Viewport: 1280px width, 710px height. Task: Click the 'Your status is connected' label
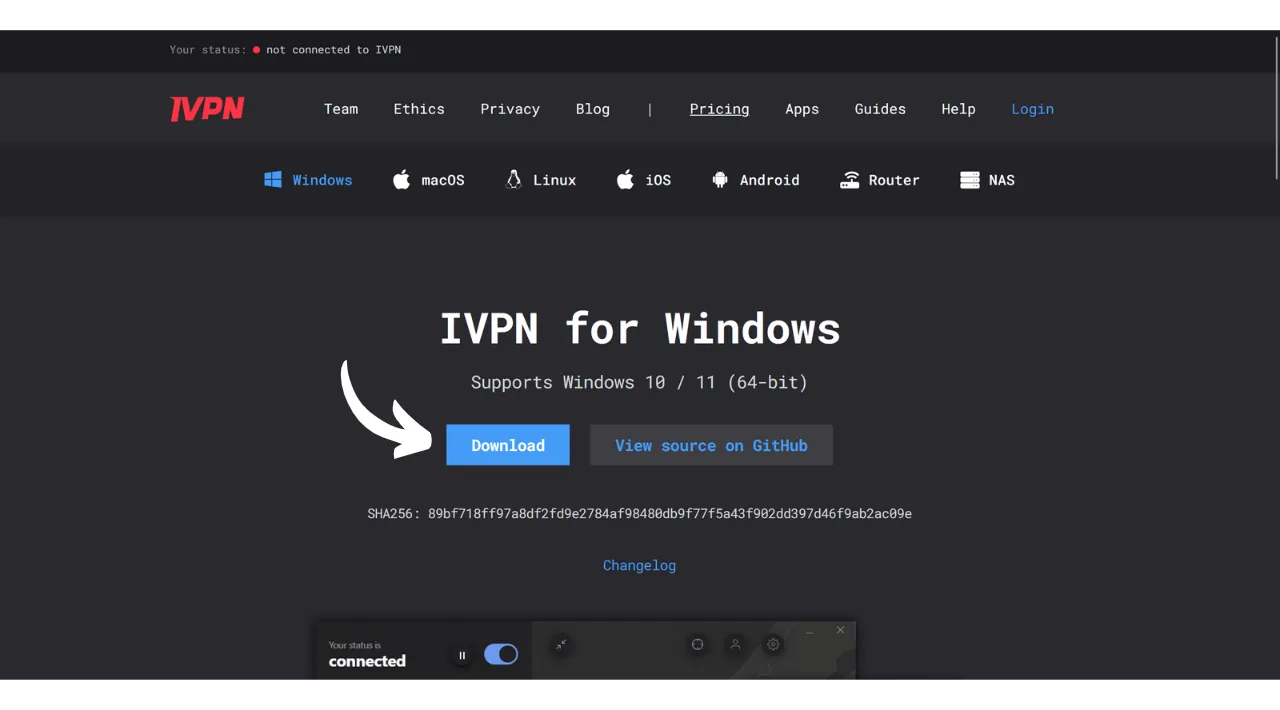367,655
